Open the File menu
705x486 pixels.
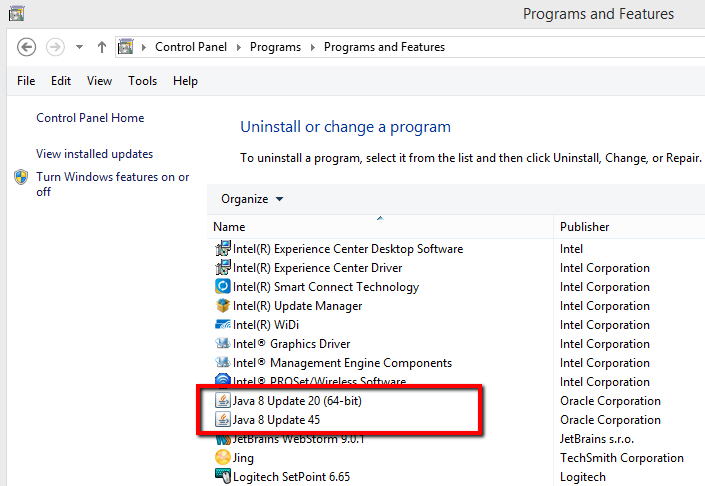tap(26, 81)
